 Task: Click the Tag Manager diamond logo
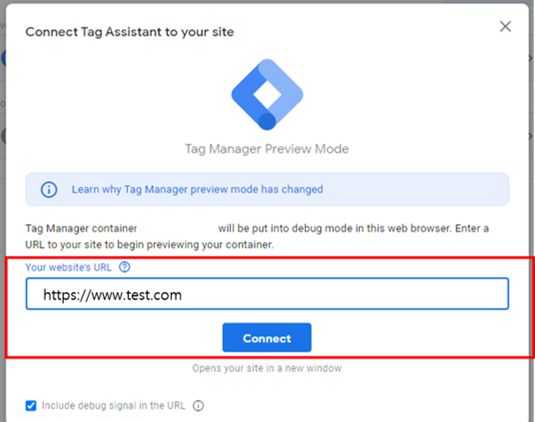click(267, 94)
